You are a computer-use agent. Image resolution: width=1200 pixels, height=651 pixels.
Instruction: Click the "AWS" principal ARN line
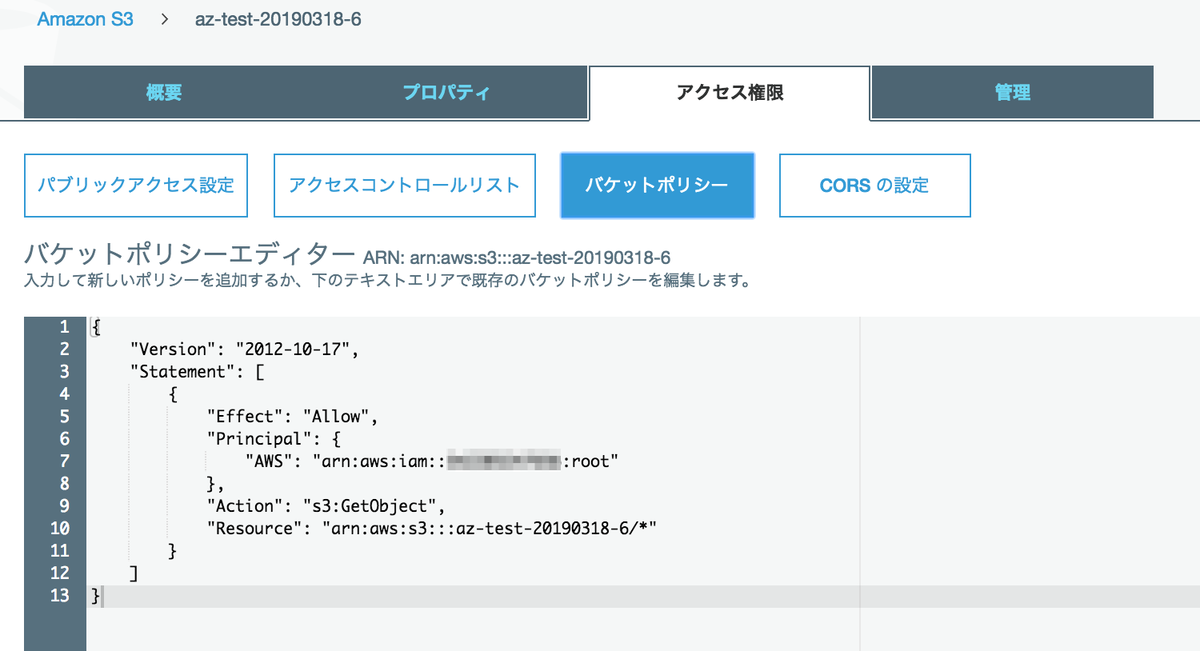433,461
